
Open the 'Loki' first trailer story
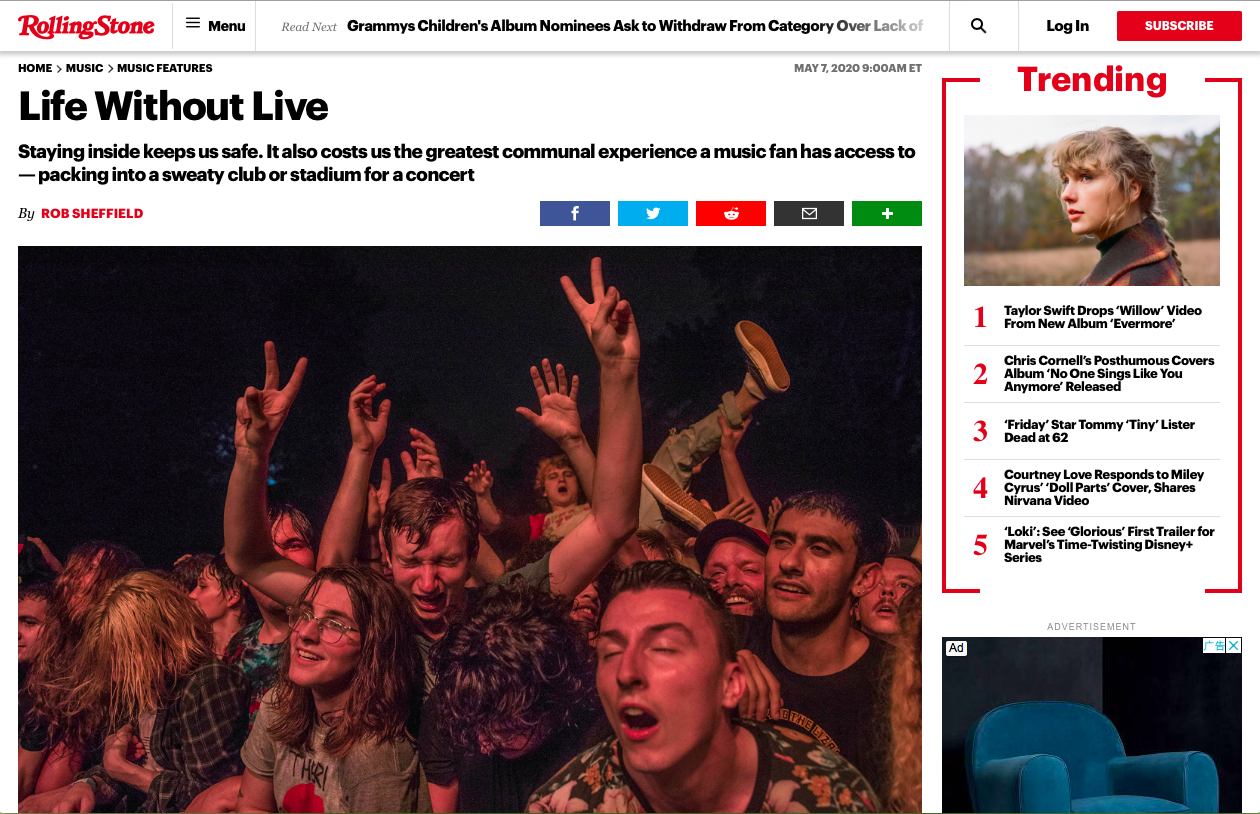1109,544
